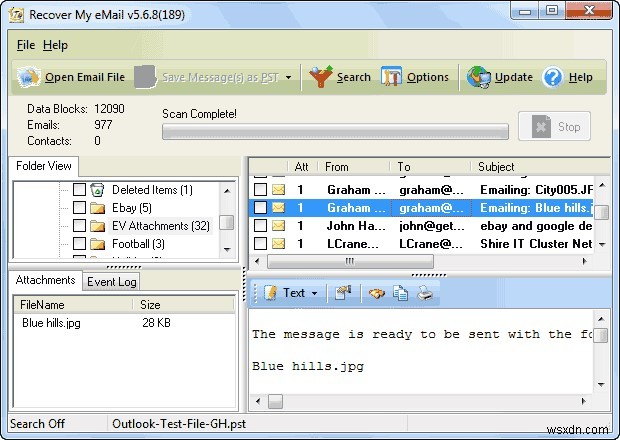Check the Football folder checkbox

coord(79,244)
